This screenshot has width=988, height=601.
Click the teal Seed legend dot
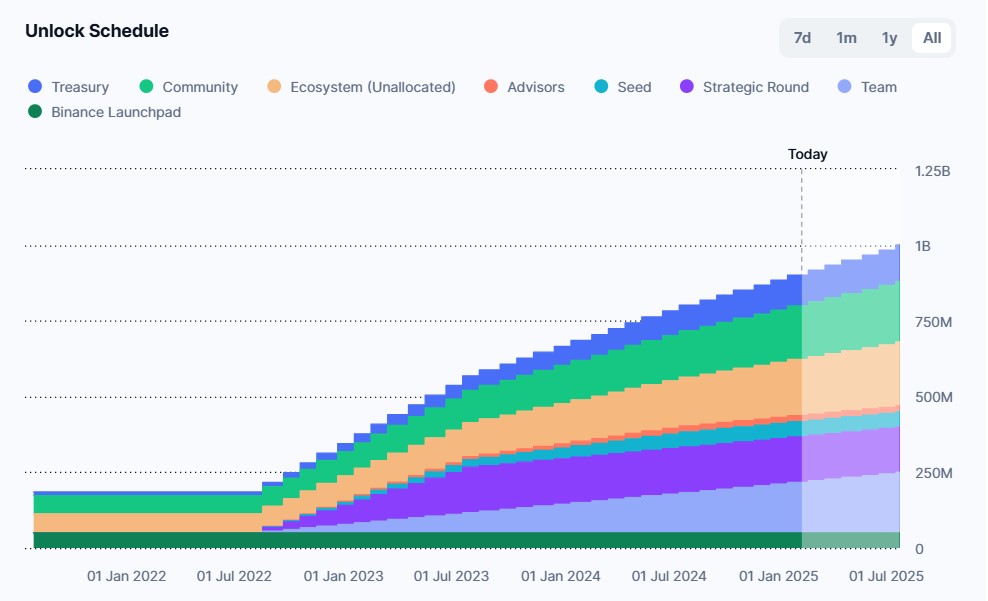(x=601, y=86)
